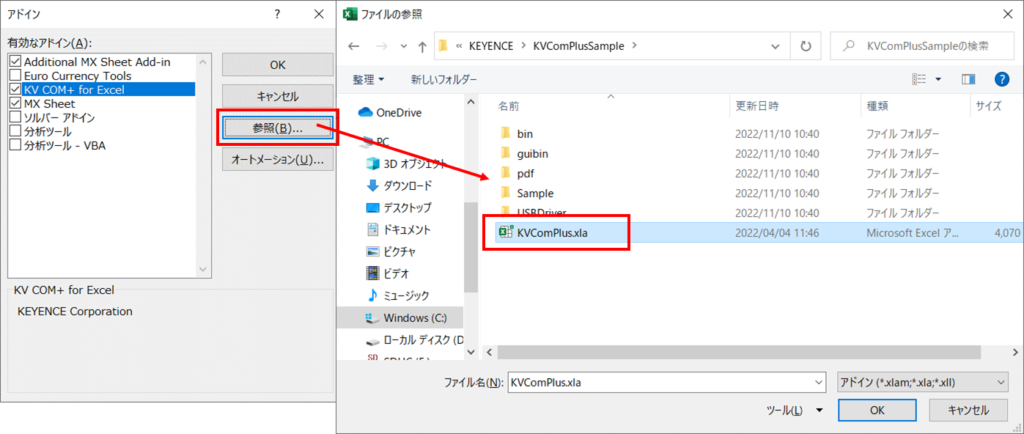Sort by 名前 column header
Screen dimensions: 1024x434
pyautogui.click(x=508, y=106)
